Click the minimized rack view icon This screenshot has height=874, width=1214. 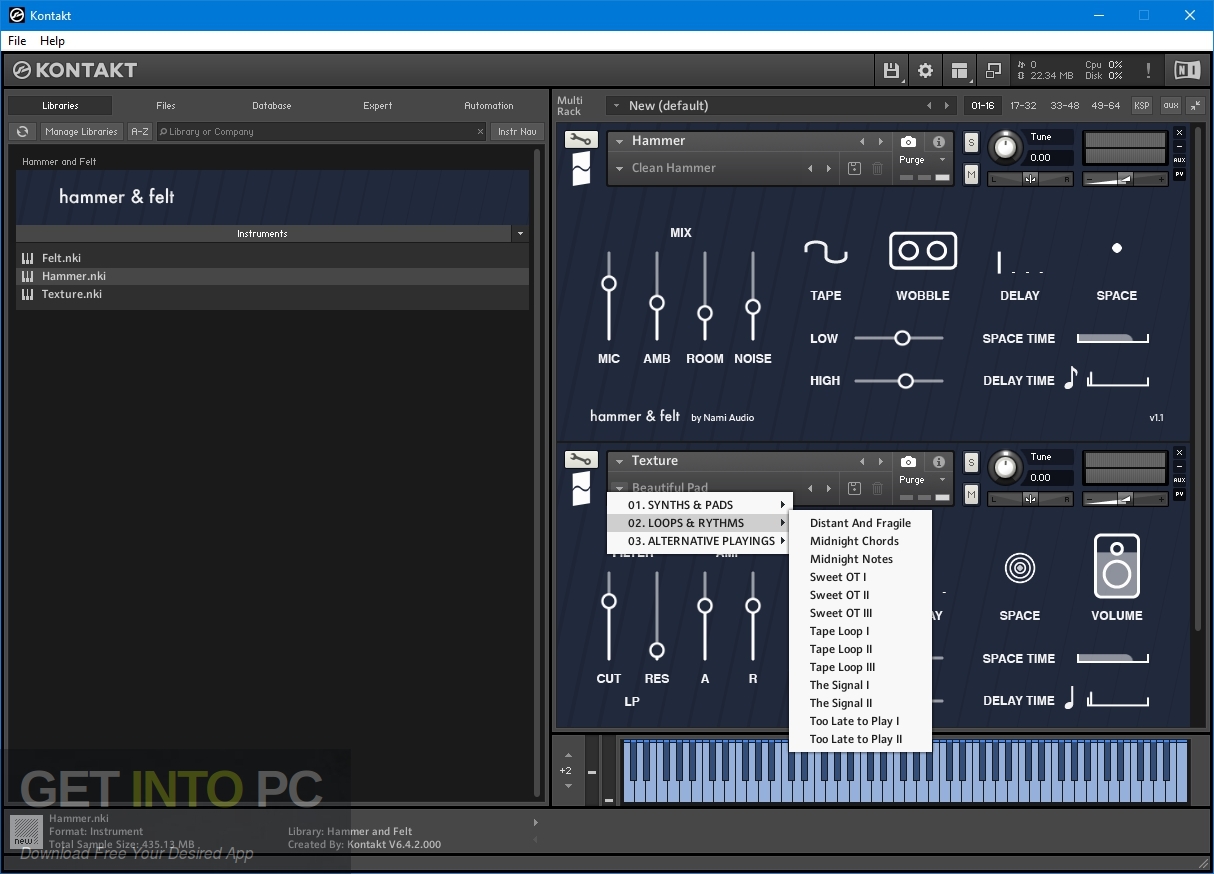[993, 70]
